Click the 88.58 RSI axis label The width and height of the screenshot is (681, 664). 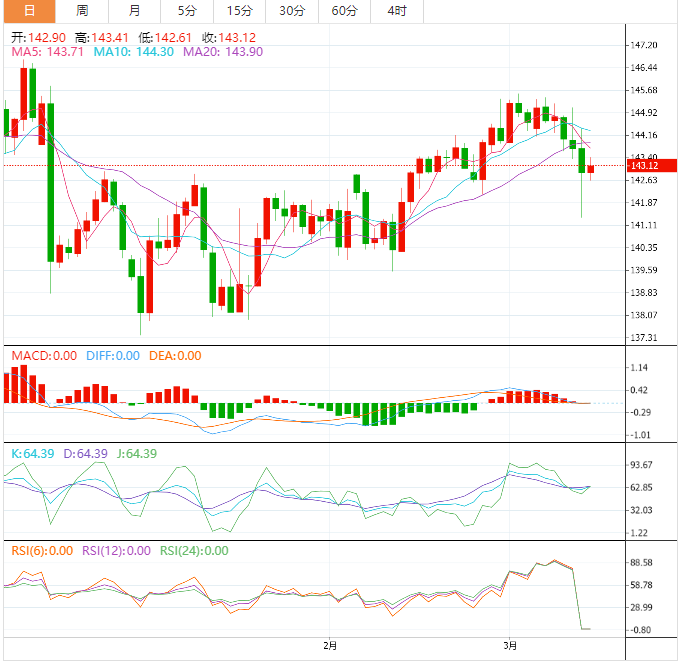pos(641,563)
